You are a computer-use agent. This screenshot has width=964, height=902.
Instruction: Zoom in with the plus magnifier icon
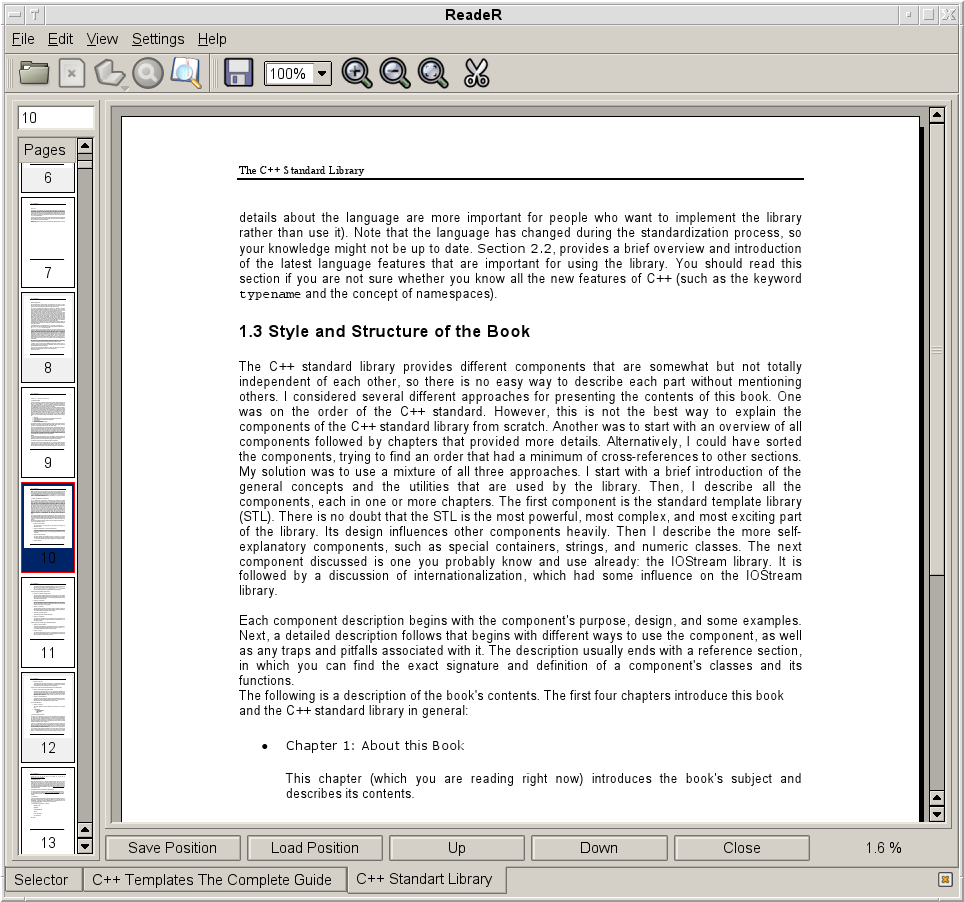(x=357, y=73)
